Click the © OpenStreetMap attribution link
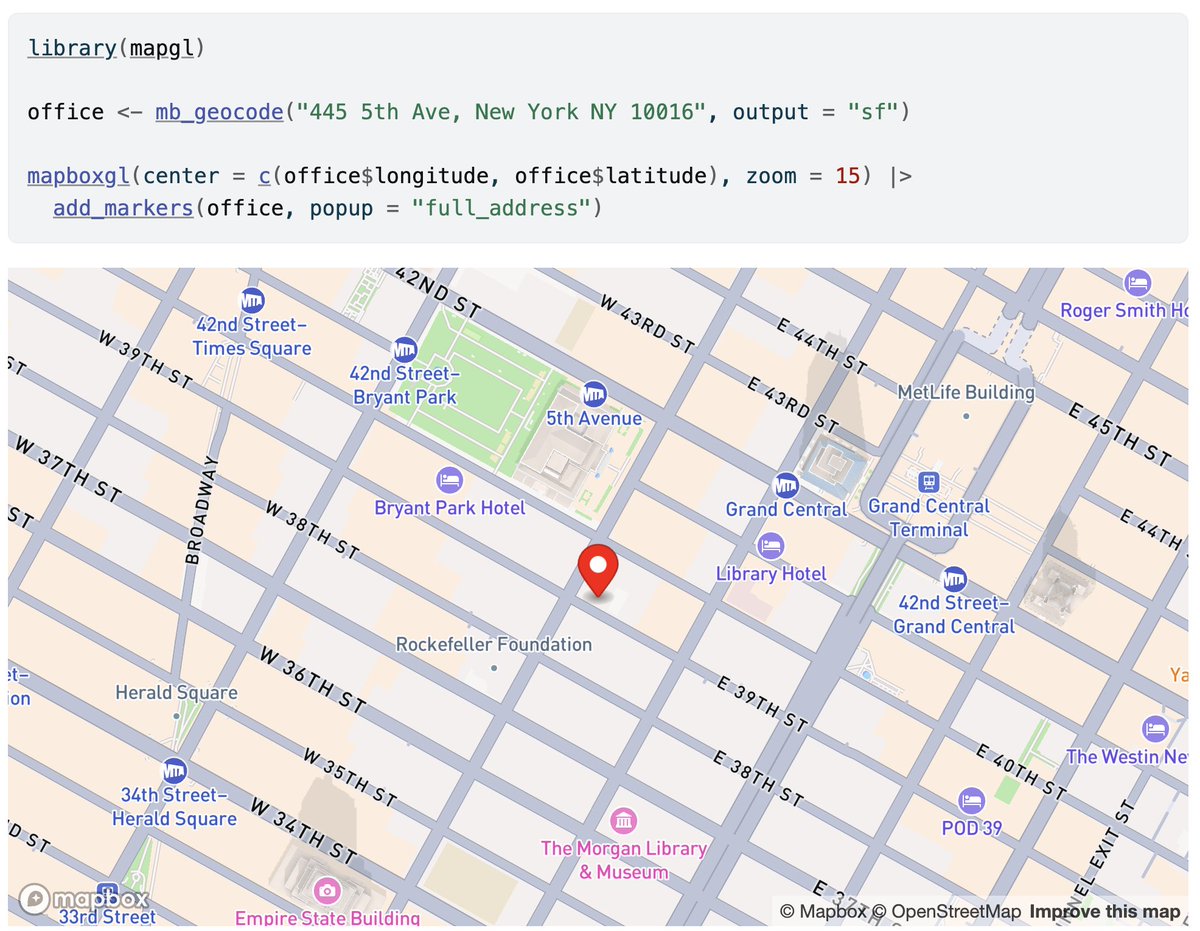Viewport: 1200px width, 931px height. click(x=946, y=912)
